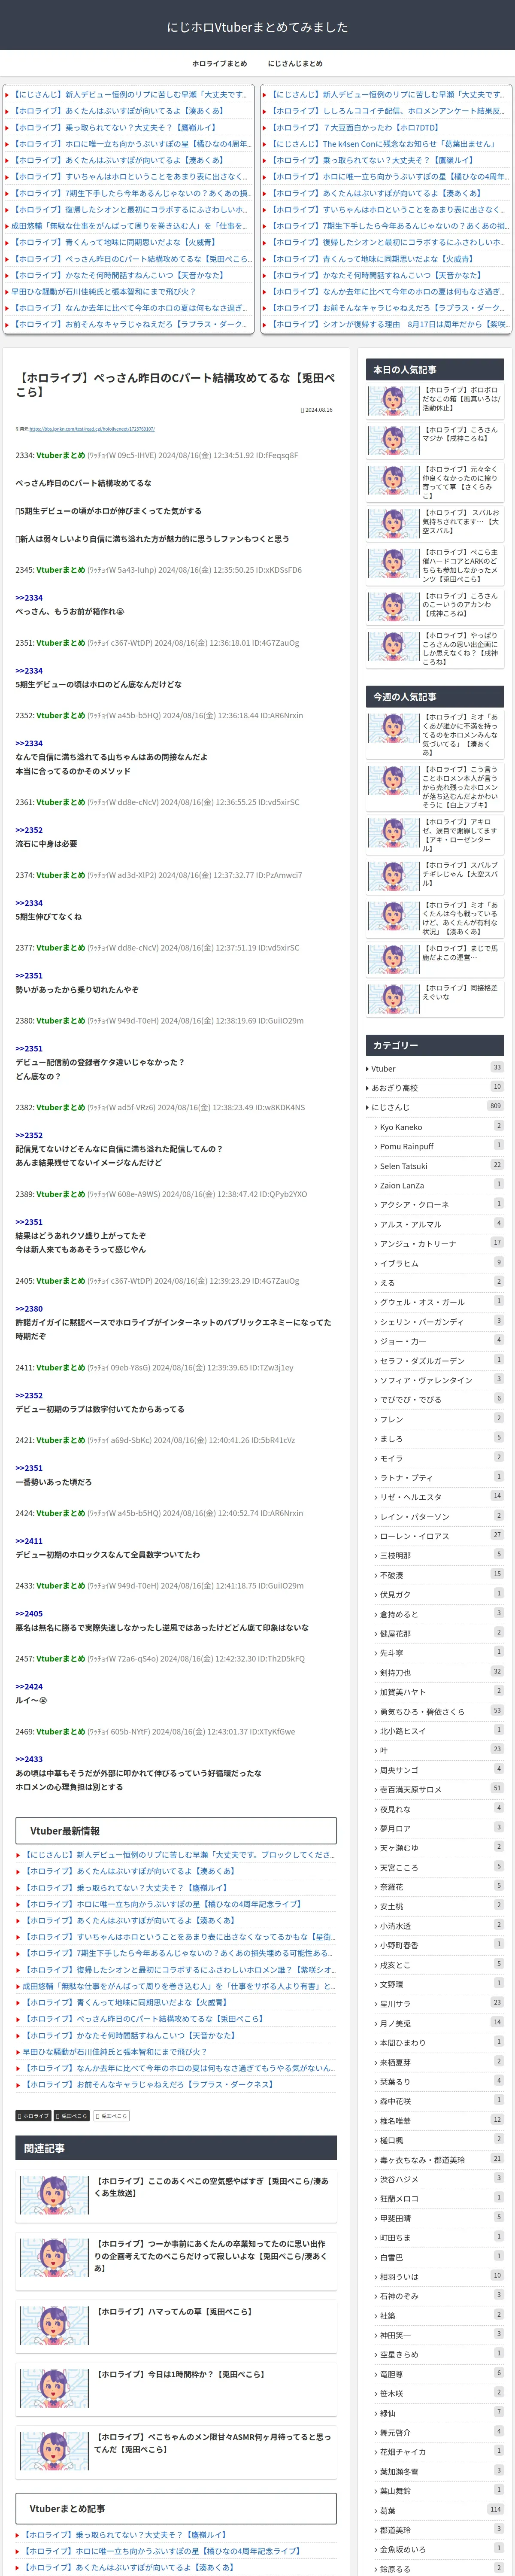Open thumbnail of アキロゼ、涙目で謝罪 article

(x=393, y=833)
